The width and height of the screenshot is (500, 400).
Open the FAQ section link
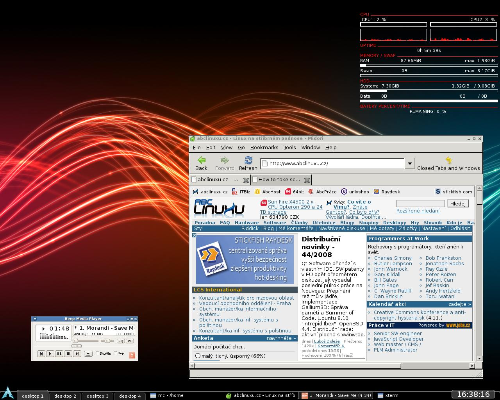pyautogui.click(x=225, y=222)
